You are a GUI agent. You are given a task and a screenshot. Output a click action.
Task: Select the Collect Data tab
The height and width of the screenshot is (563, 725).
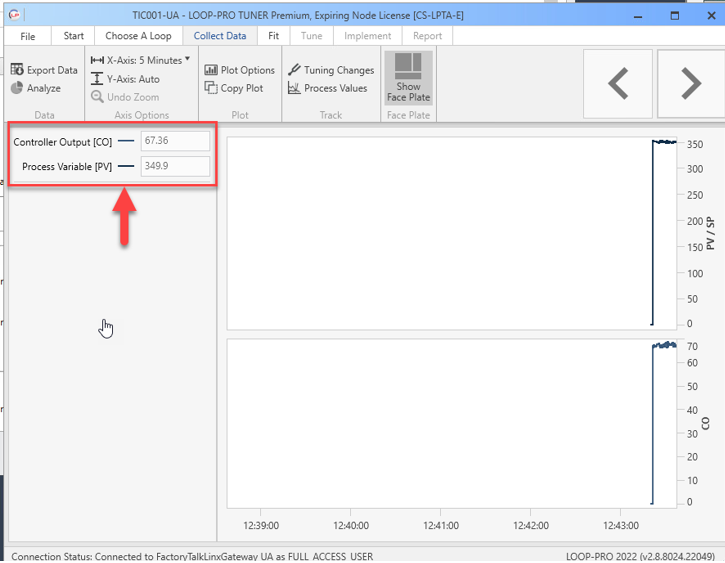click(220, 36)
